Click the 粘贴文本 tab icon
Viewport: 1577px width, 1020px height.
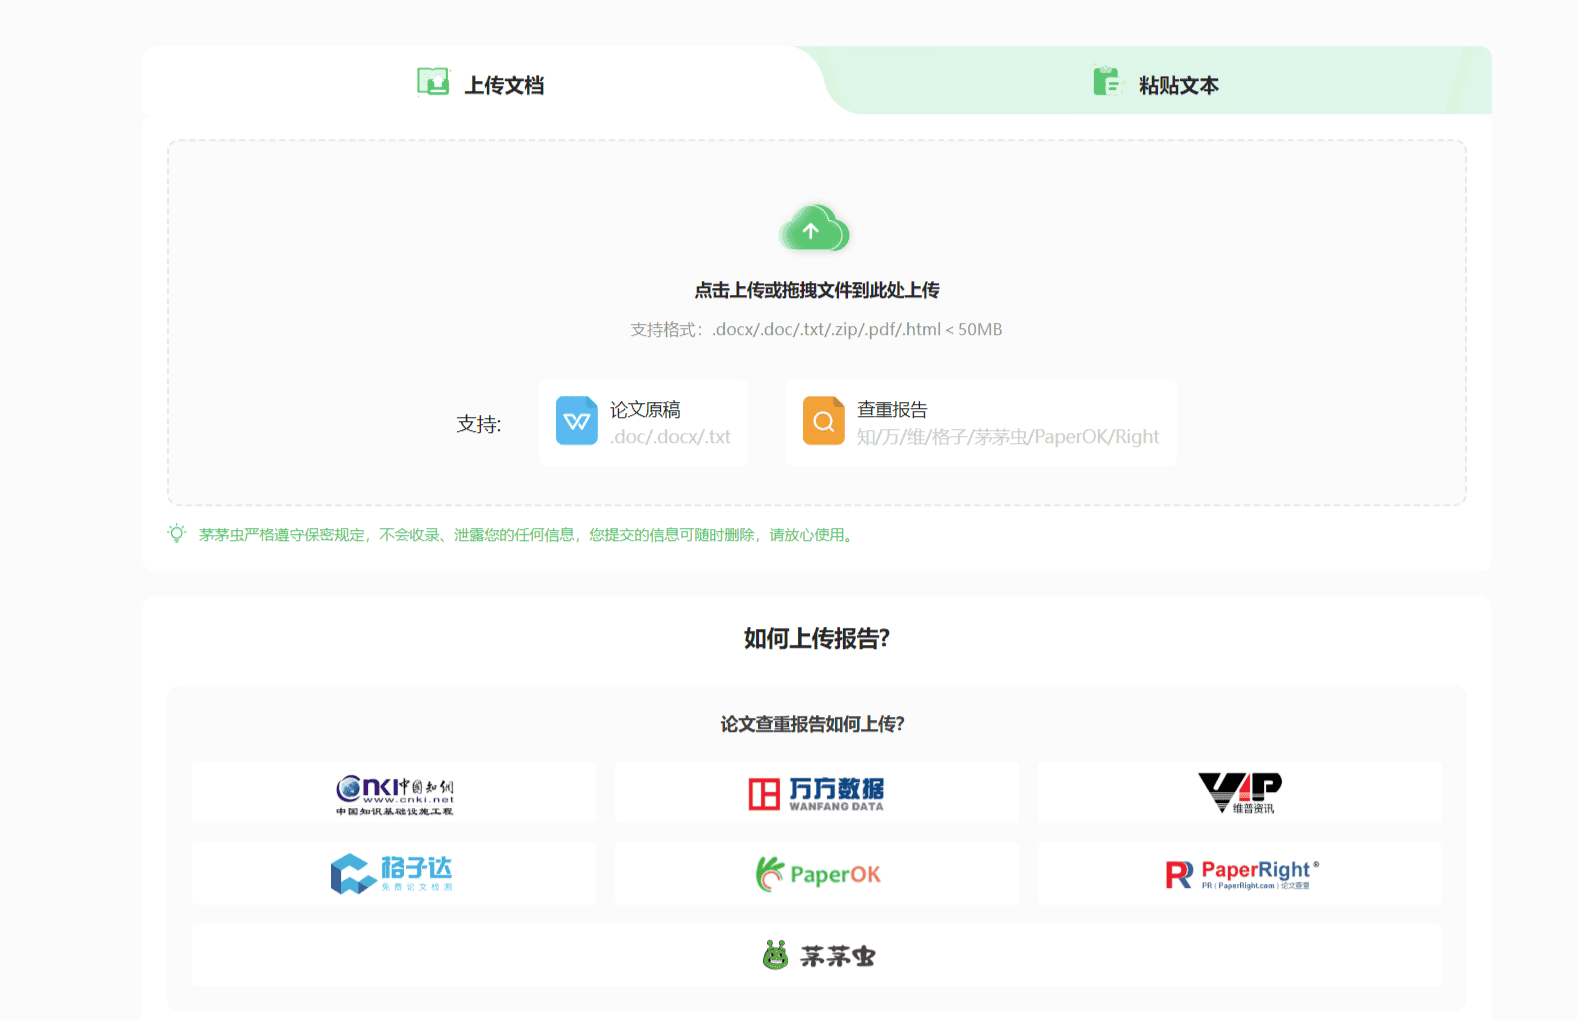click(1108, 81)
